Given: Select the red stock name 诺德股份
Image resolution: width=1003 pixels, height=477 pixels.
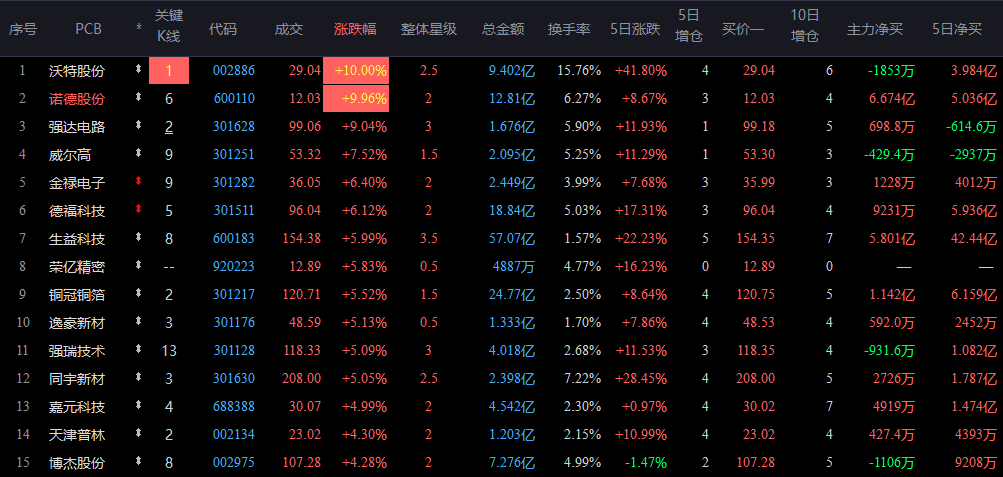Looking at the screenshot, I should click(x=77, y=99).
